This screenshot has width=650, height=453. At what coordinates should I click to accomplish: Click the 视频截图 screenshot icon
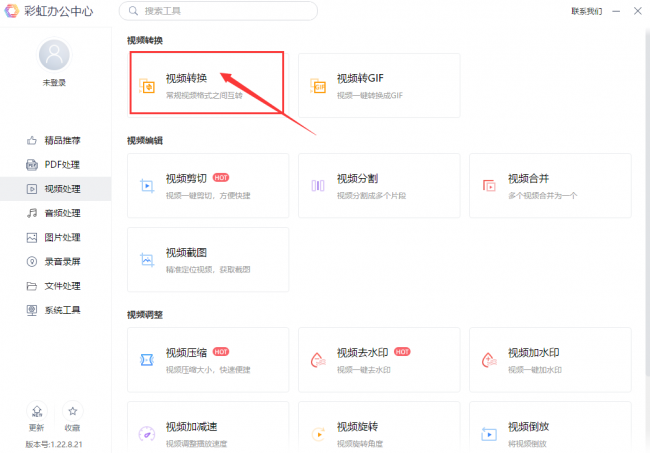pos(147,260)
